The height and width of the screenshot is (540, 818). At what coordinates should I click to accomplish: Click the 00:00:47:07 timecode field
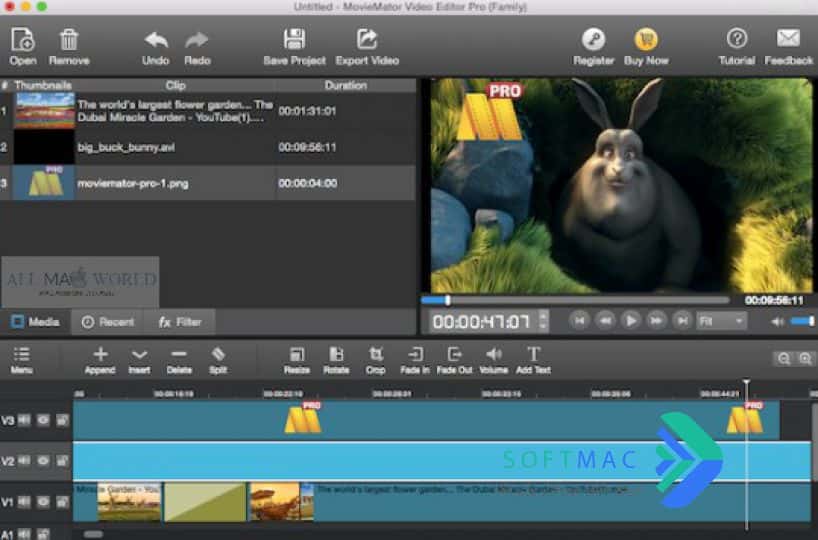pyautogui.click(x=481, y=321)
